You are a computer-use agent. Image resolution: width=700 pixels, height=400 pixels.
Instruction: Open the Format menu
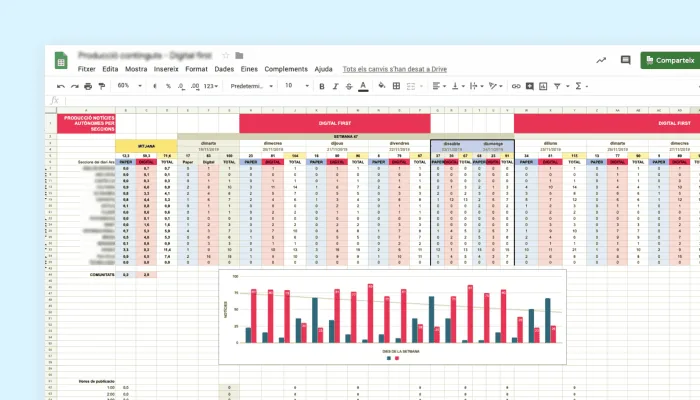pos(196,69)
